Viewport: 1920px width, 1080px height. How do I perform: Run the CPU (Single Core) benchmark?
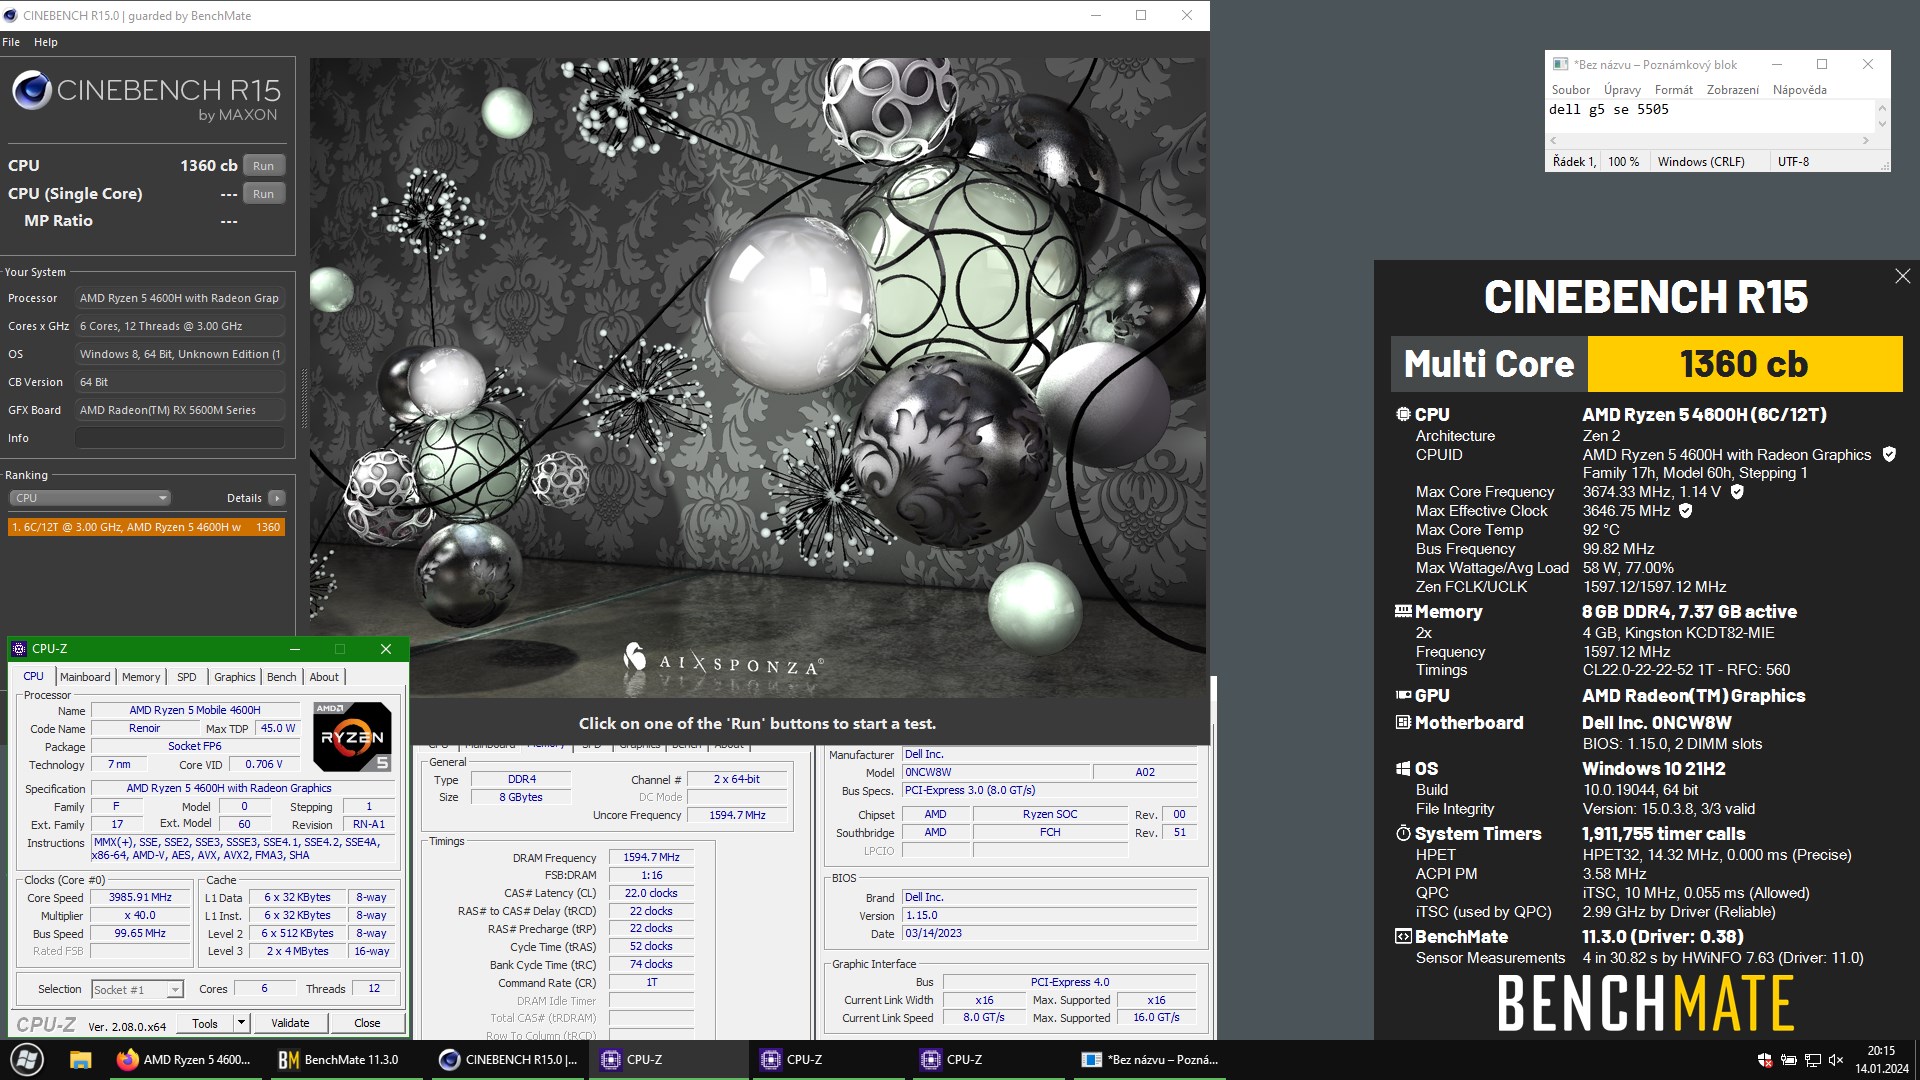pos(263,194)
